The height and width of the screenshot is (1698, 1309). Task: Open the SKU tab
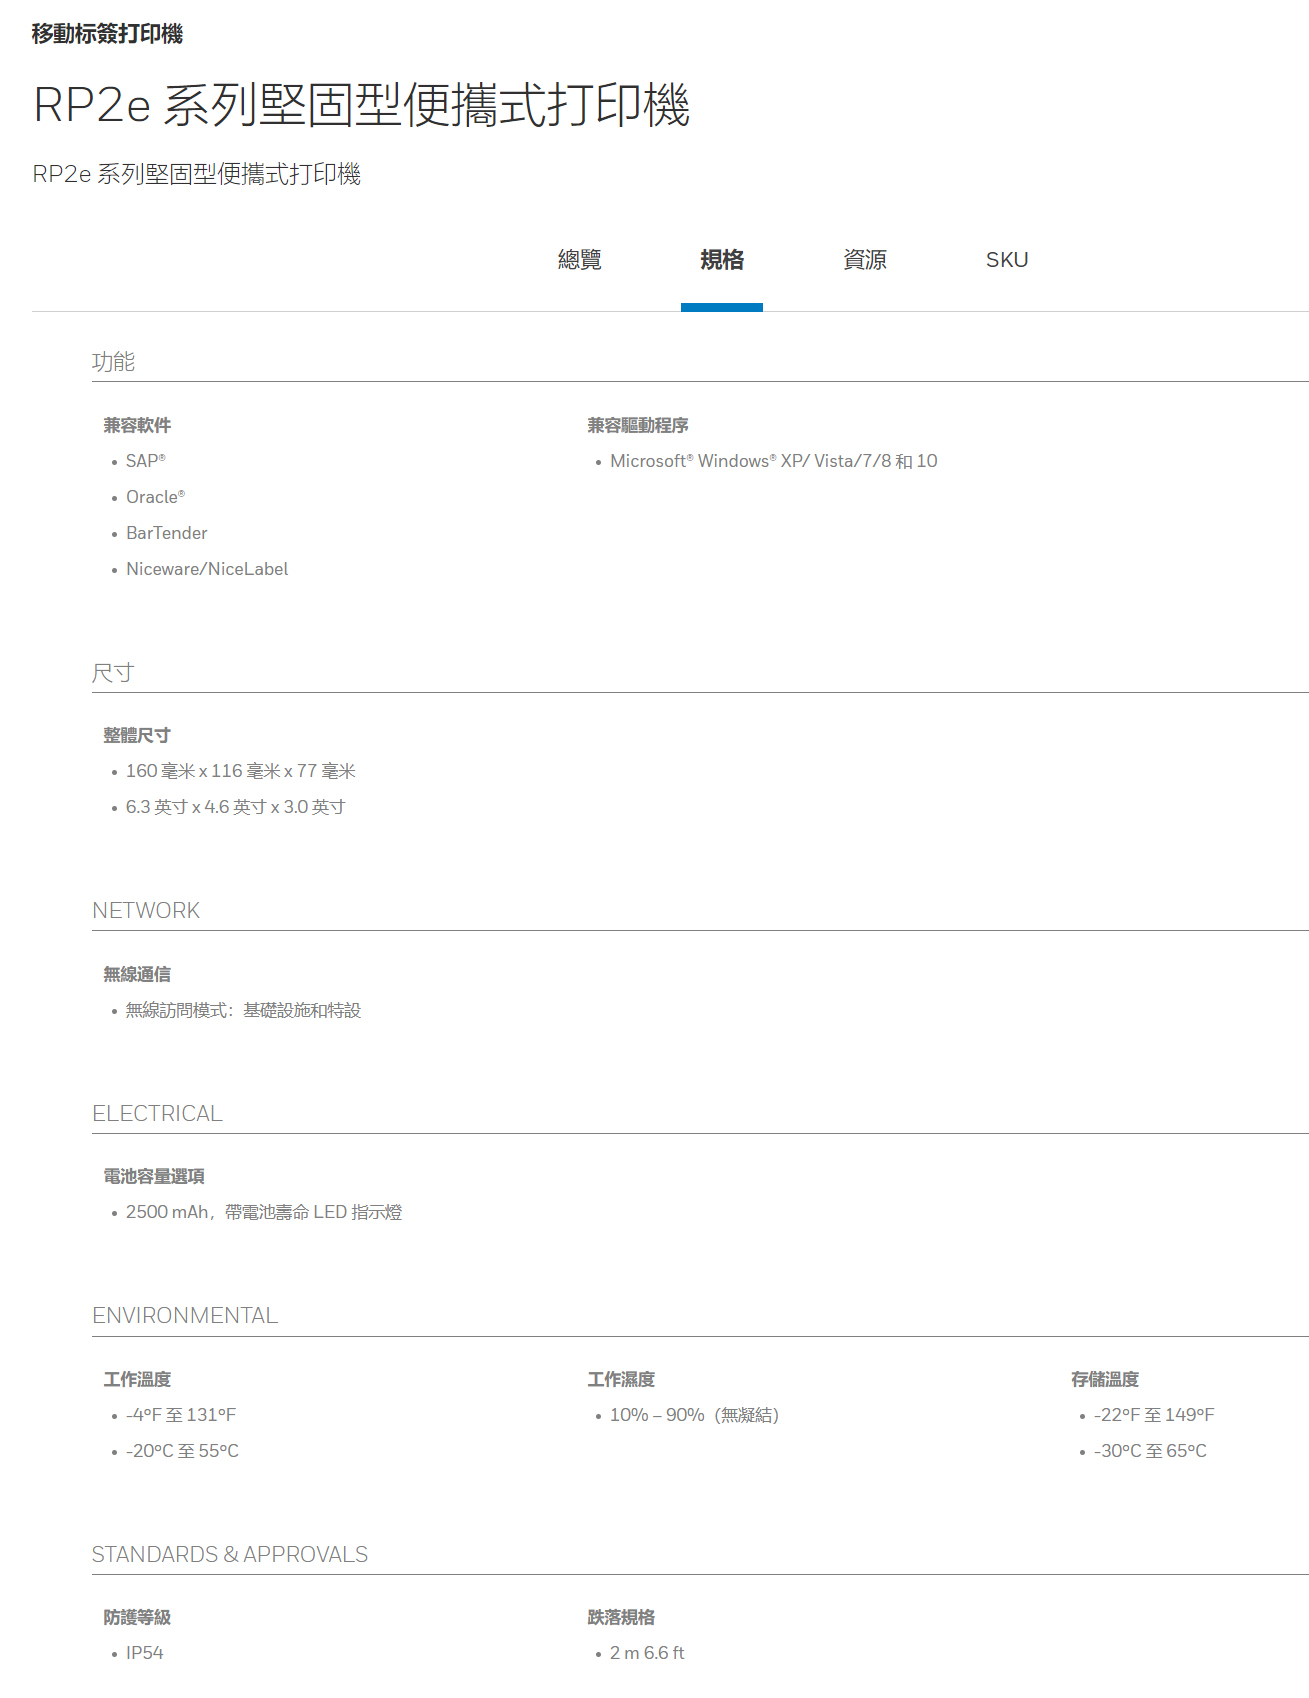(x=1006, y=260)
